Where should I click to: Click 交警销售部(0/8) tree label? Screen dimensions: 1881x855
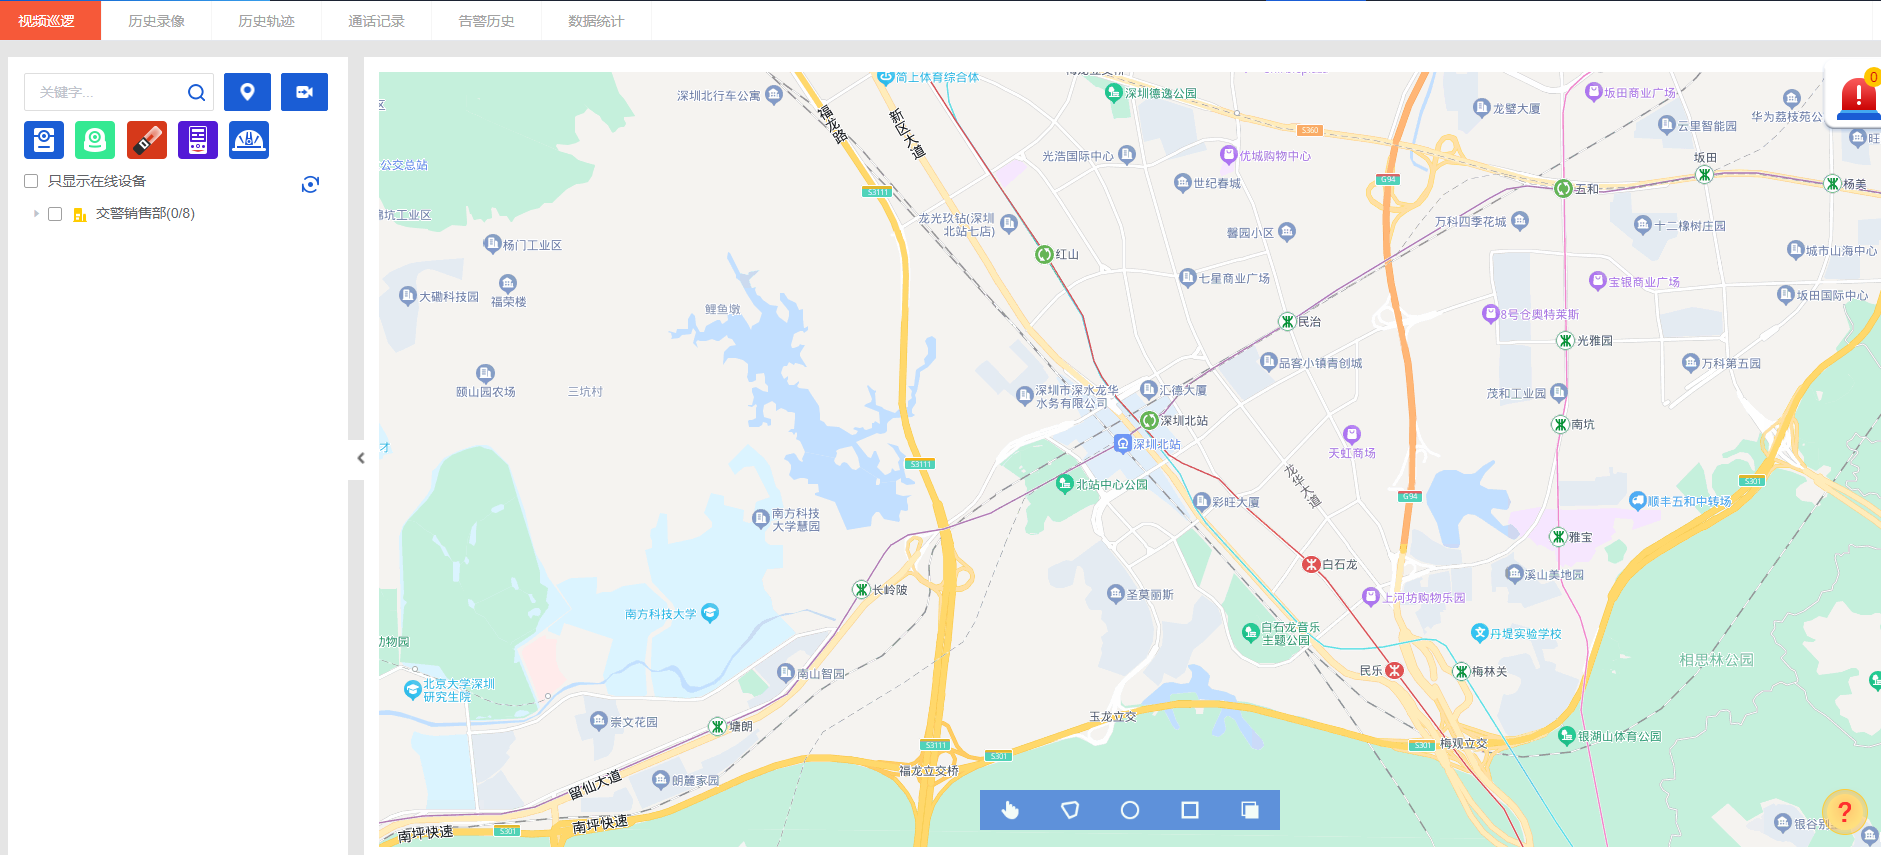pyautogui.click(x=145, y=213)
